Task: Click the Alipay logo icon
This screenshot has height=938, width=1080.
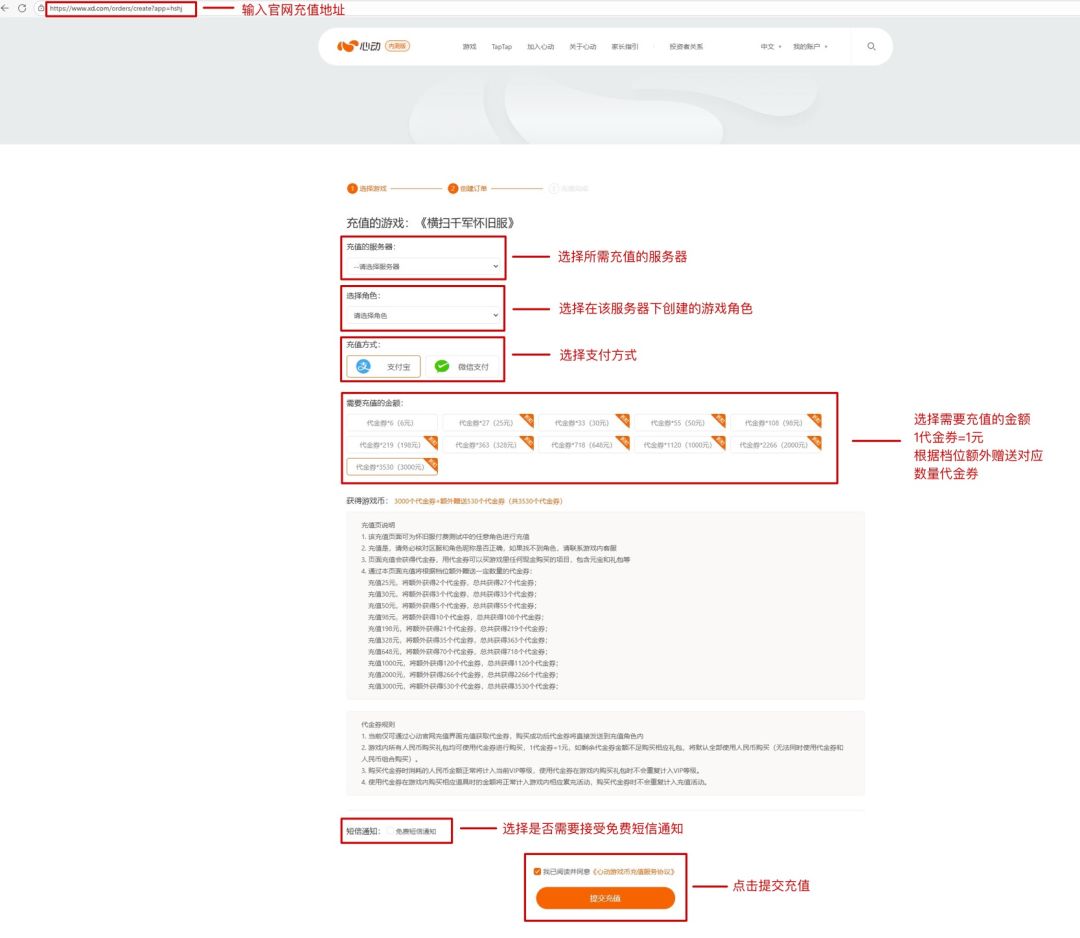Action: pos(364,366)
